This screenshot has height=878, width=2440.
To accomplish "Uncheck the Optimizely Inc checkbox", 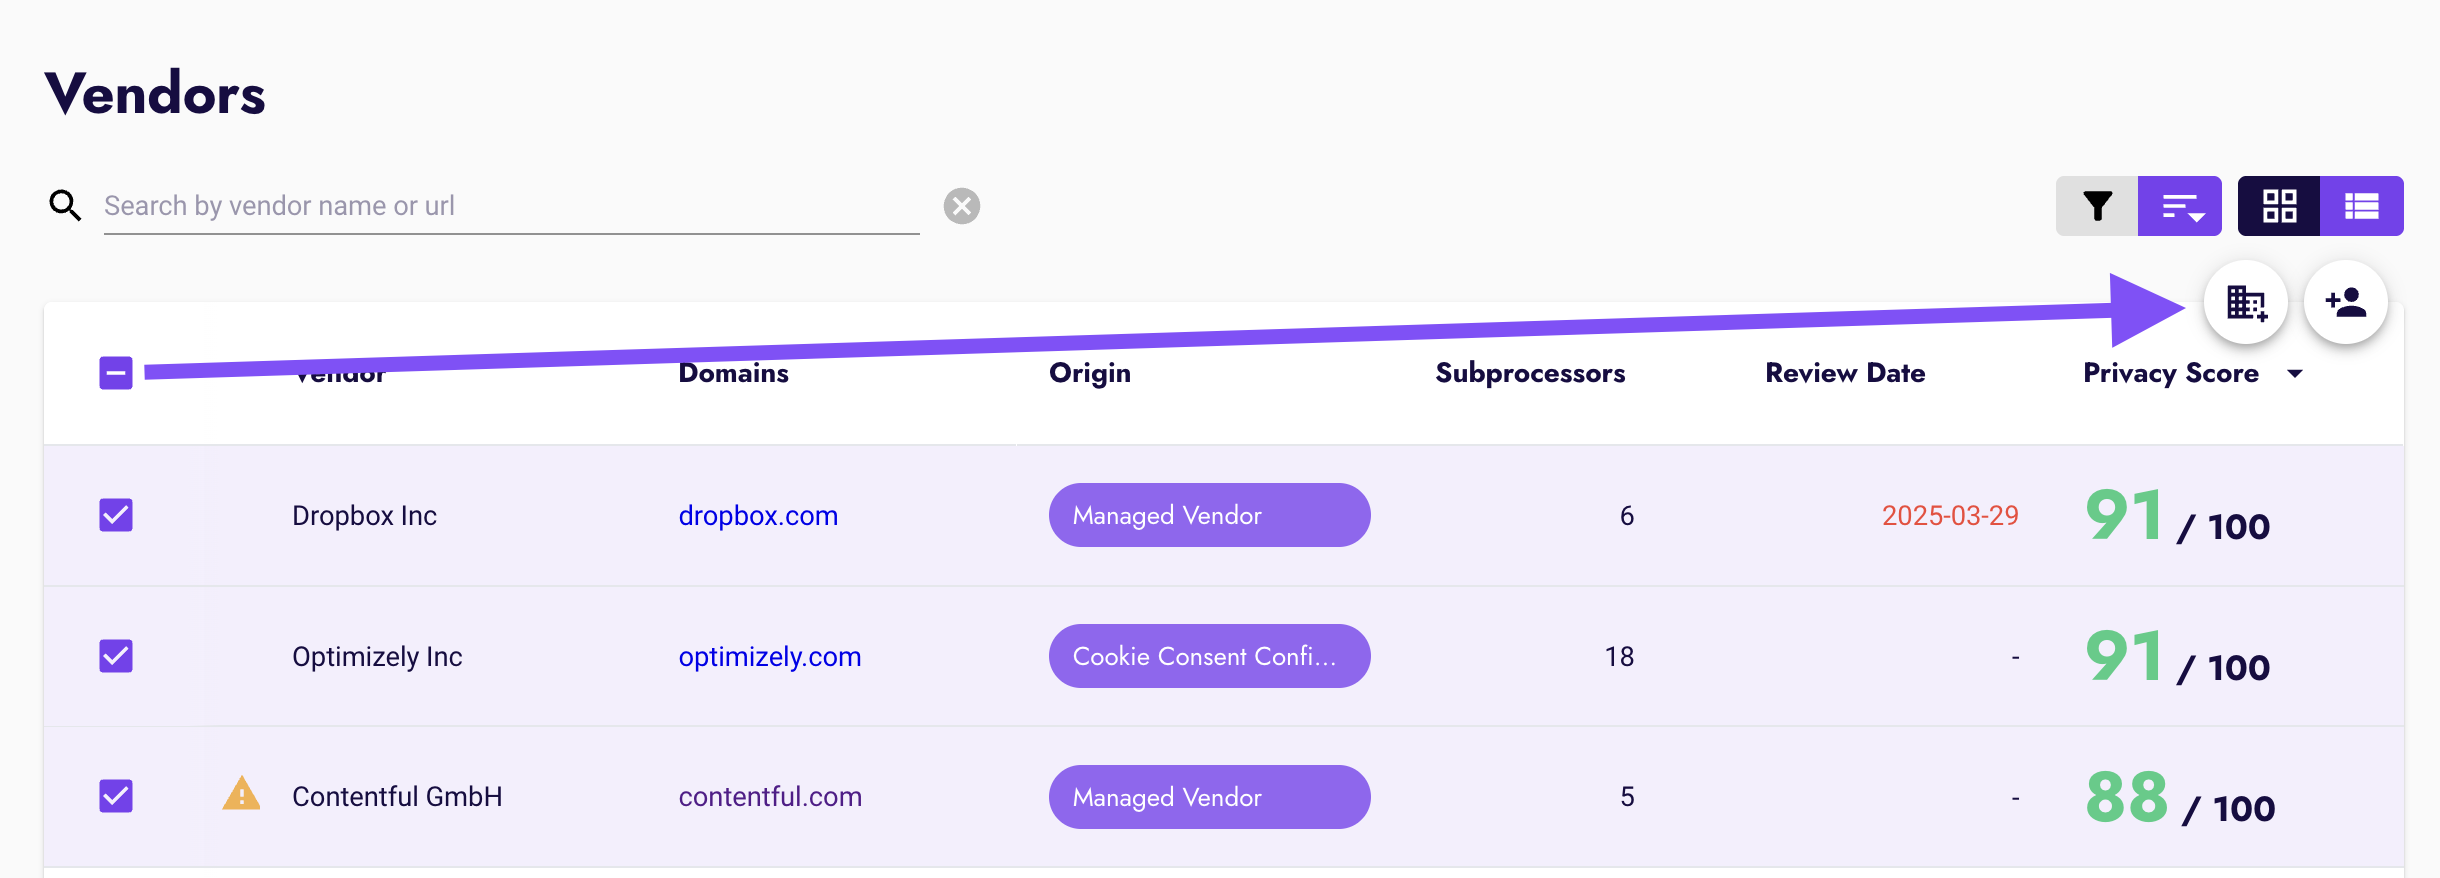I will (116, 656).
